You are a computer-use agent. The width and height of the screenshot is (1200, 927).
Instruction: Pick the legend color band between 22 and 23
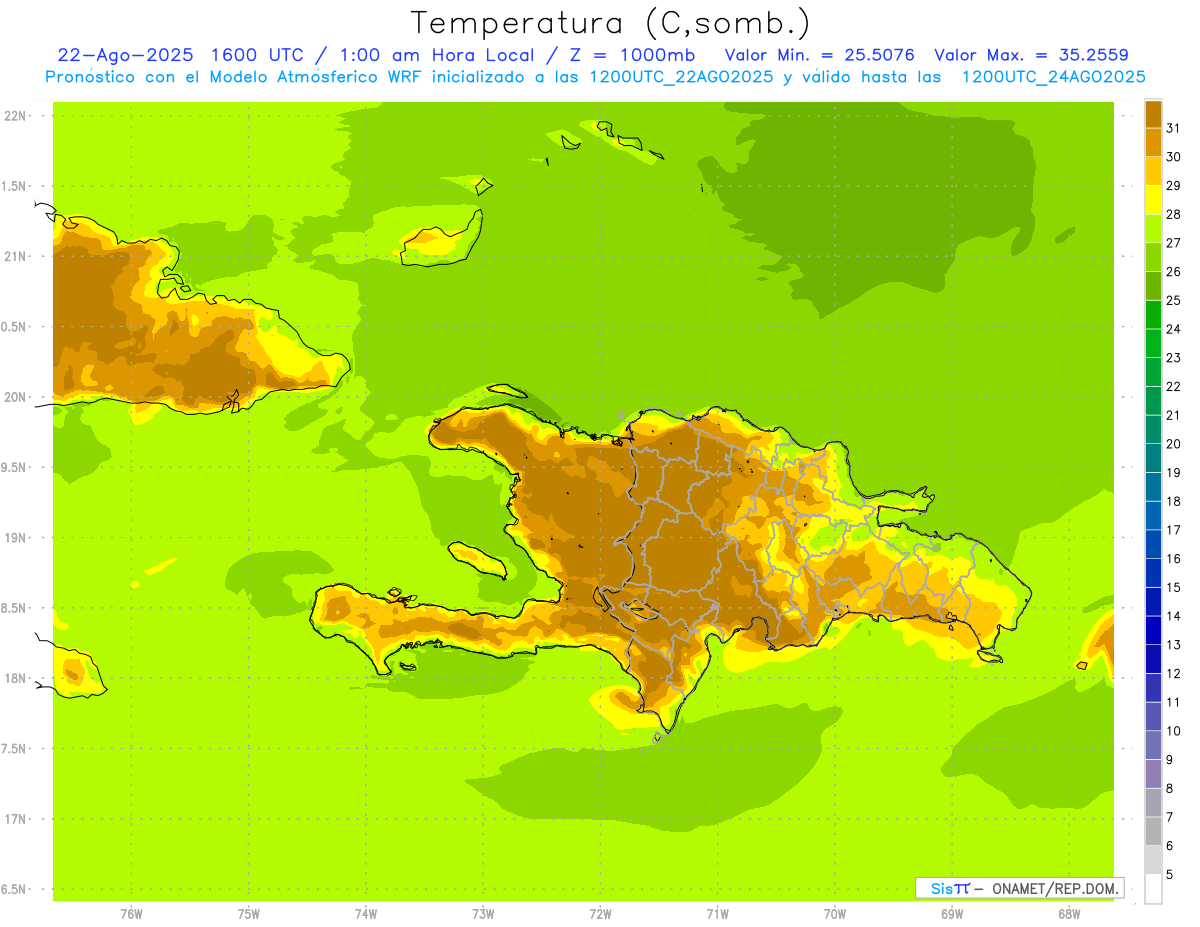tap(1153, 372)
